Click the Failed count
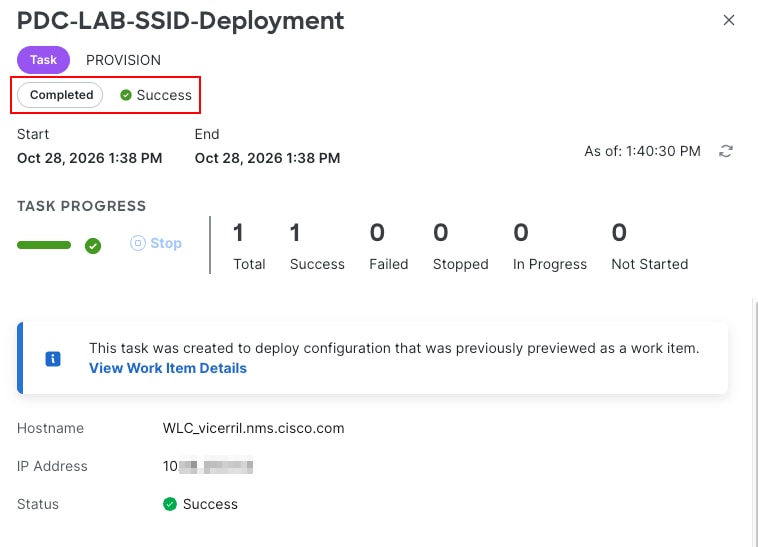The width and height of the screenshot is (758, 547). coord(377,233)
